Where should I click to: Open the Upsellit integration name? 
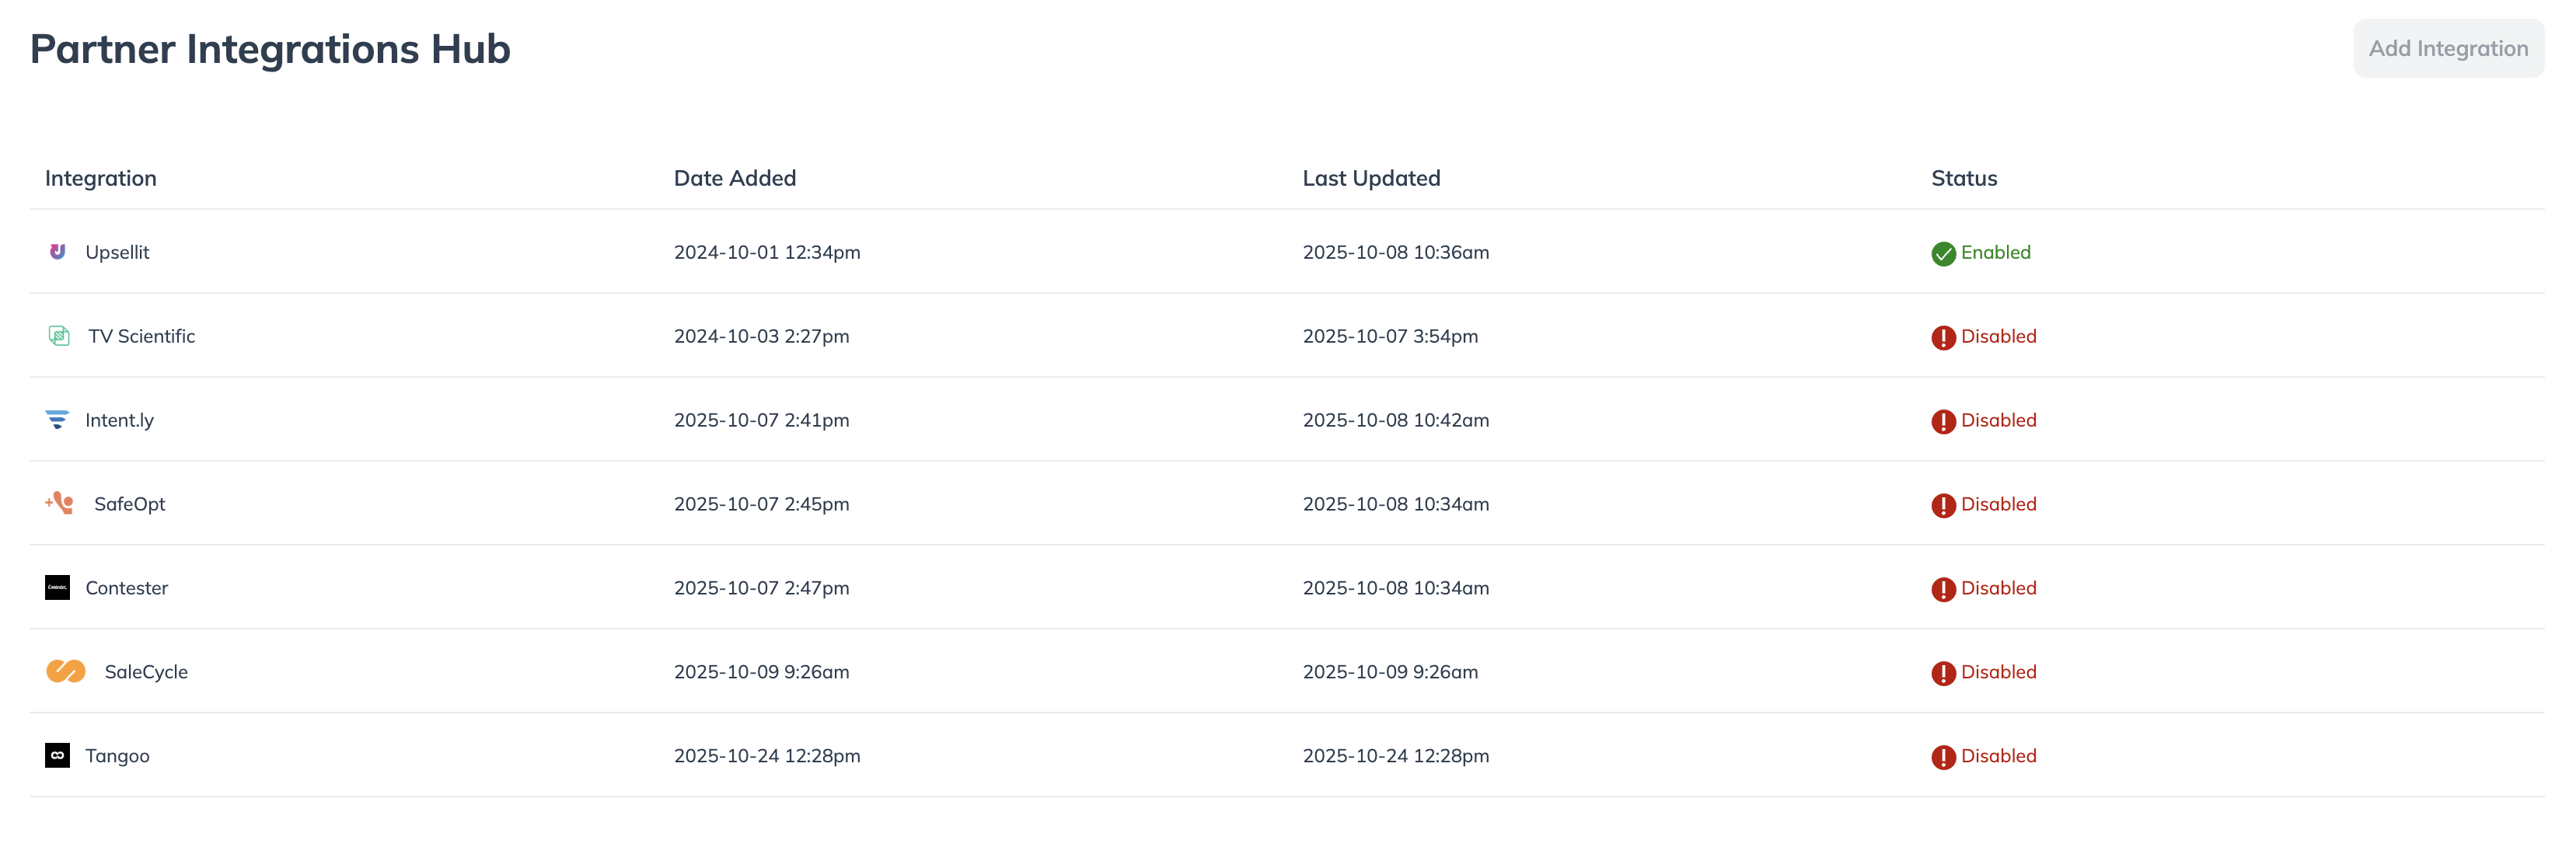pos(117,252)
